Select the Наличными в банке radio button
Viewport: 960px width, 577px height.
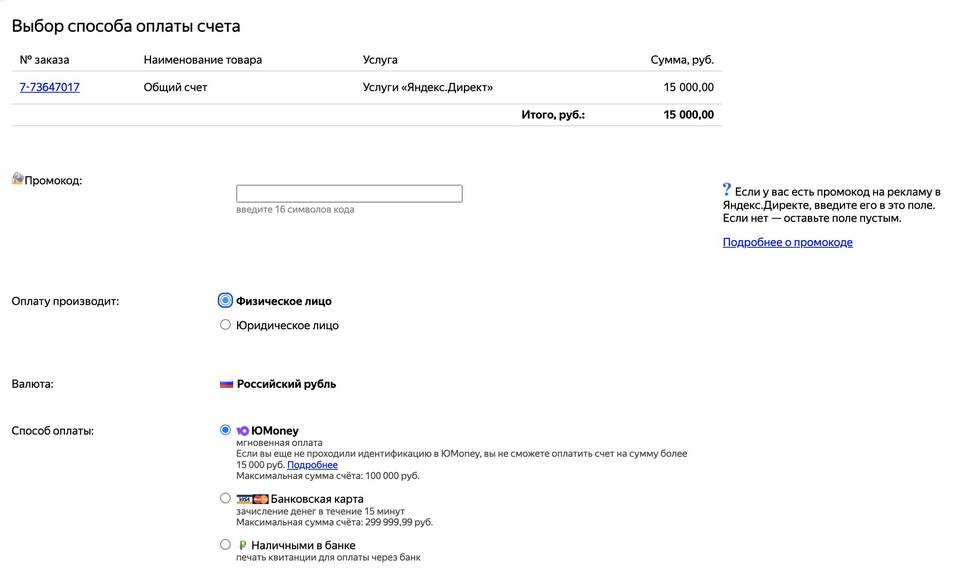coord(225,545)
